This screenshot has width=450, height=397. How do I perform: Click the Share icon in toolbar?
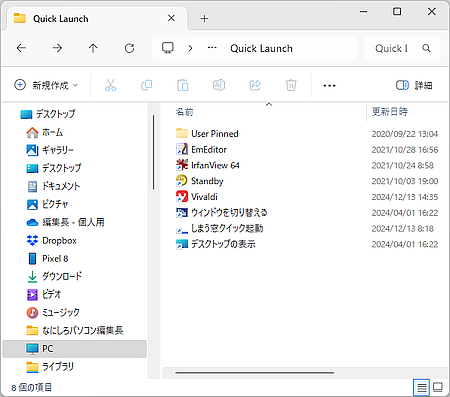pos(255,85)
